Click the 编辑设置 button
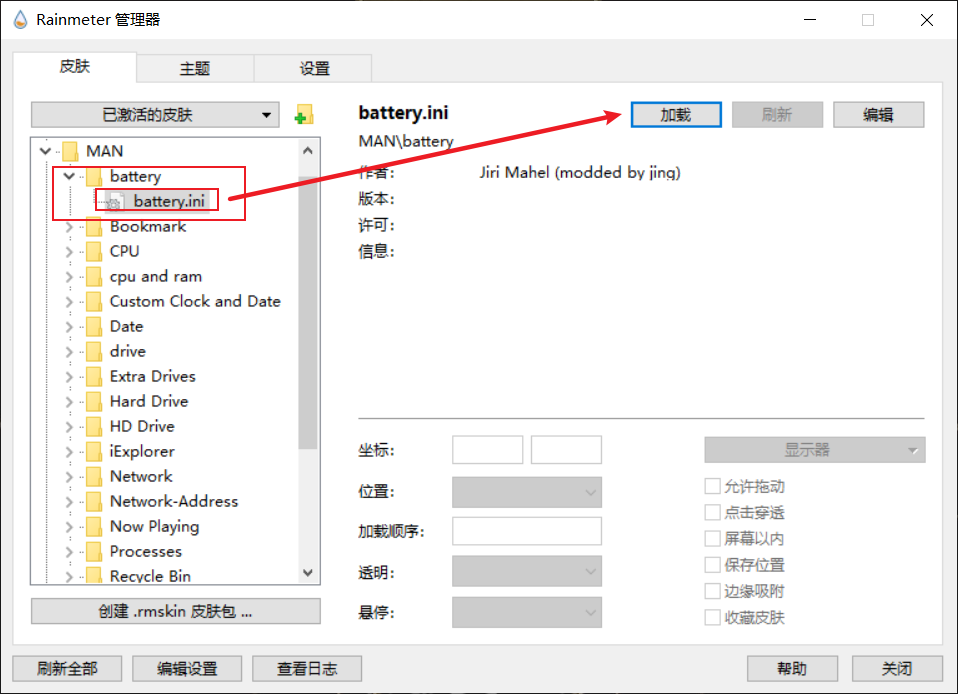Screen dimensions: 958x694 click(187, 668)
